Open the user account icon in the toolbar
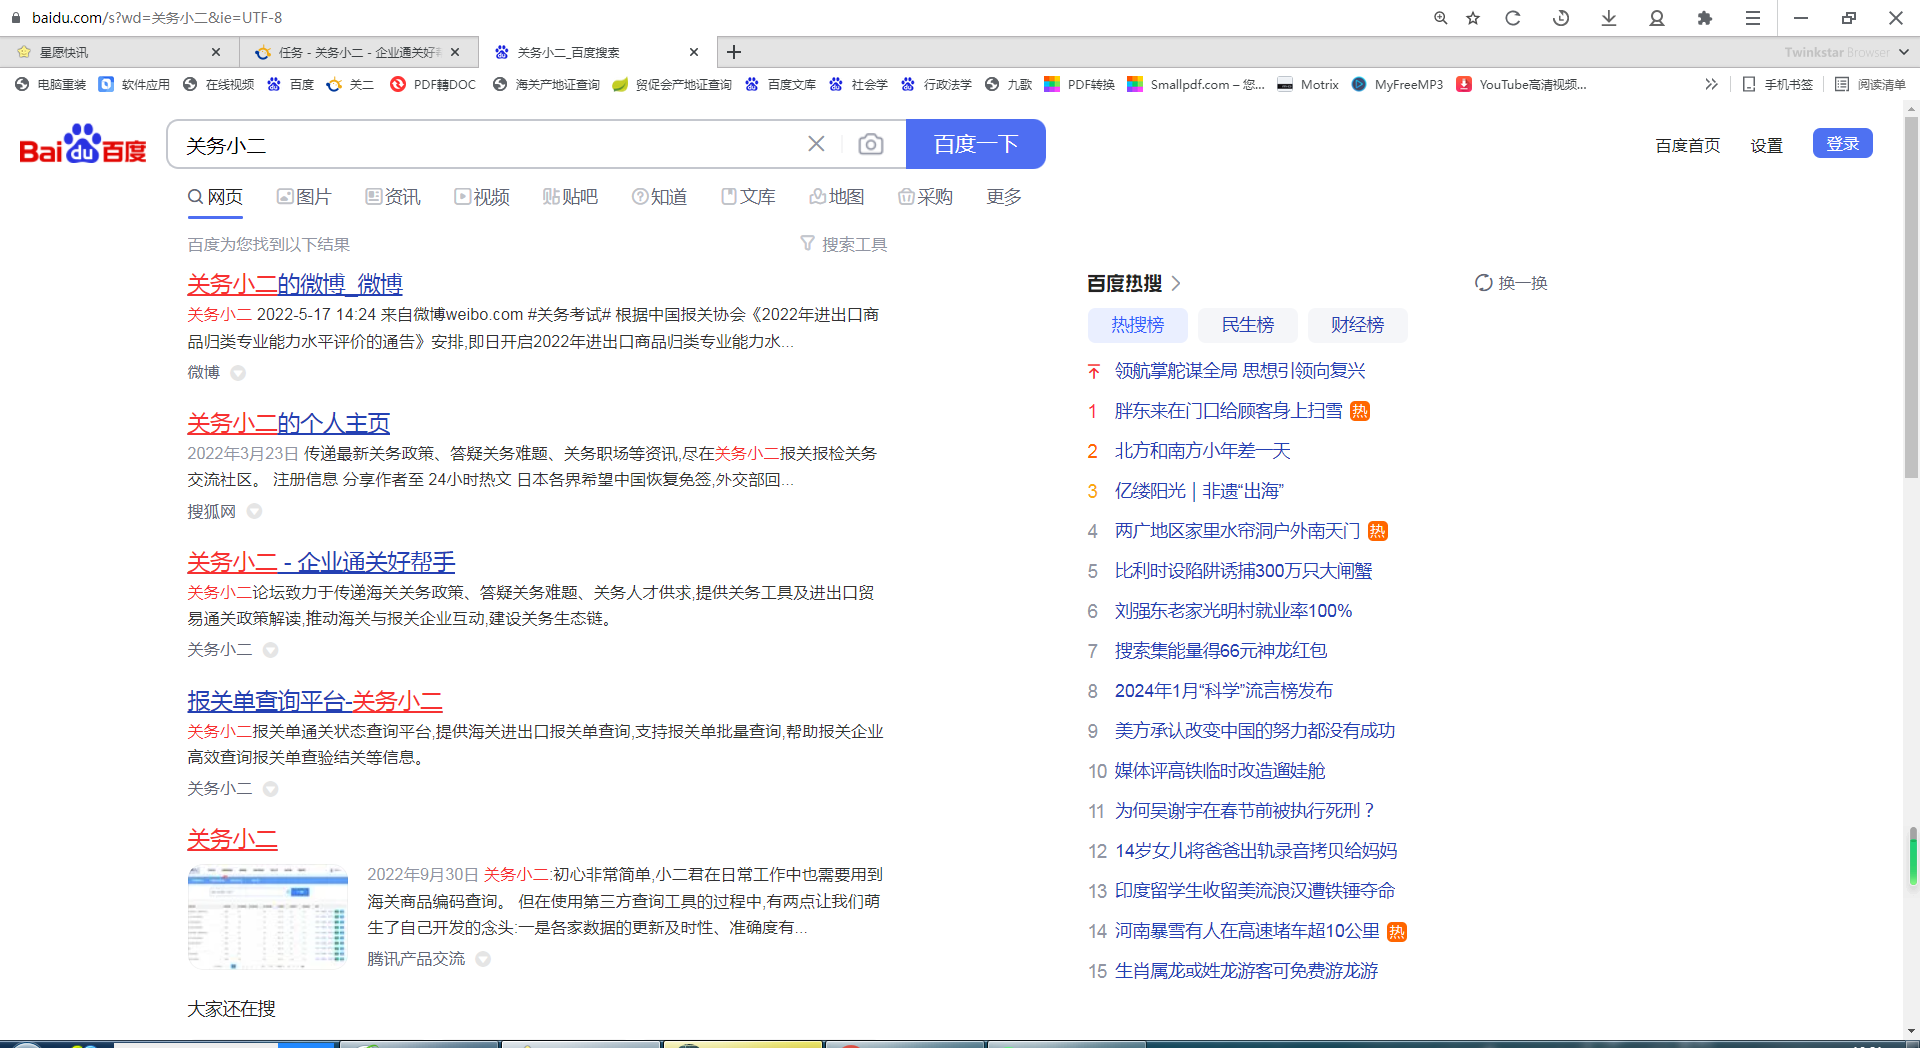The height and width of the screenshot is (1048, 1920). (x=1657, y=18)
